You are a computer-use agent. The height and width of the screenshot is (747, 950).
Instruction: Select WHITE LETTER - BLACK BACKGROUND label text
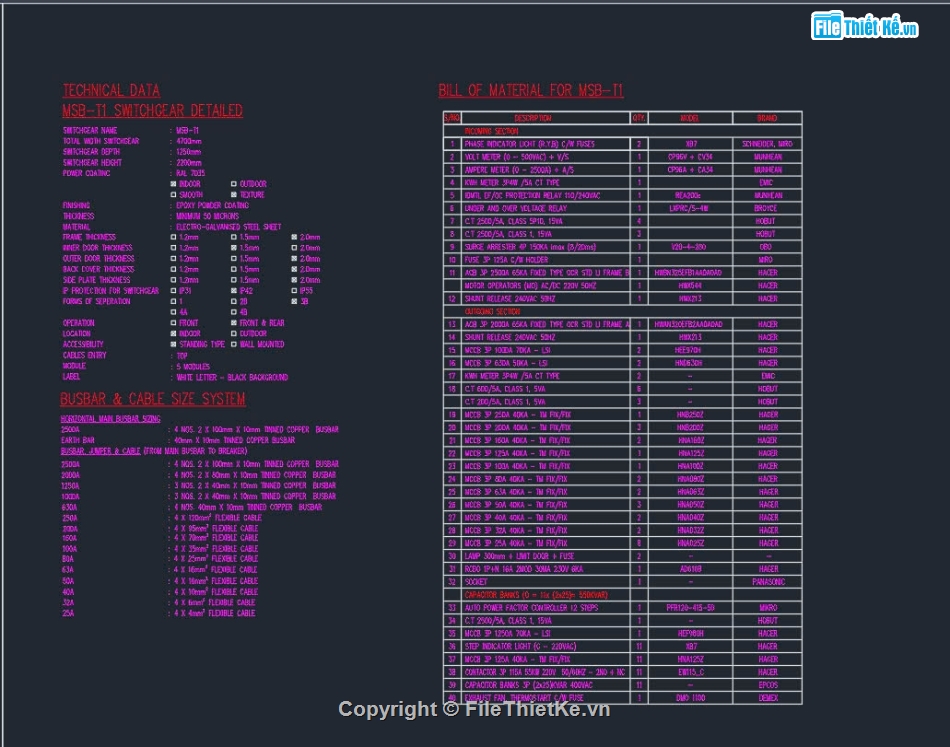[232, 377]
